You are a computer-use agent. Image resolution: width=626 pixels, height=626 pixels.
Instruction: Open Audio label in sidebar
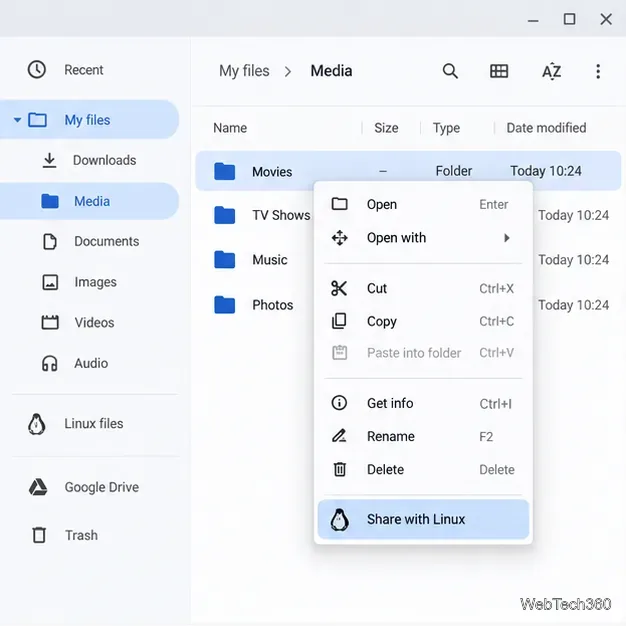(x=91, y=363)
